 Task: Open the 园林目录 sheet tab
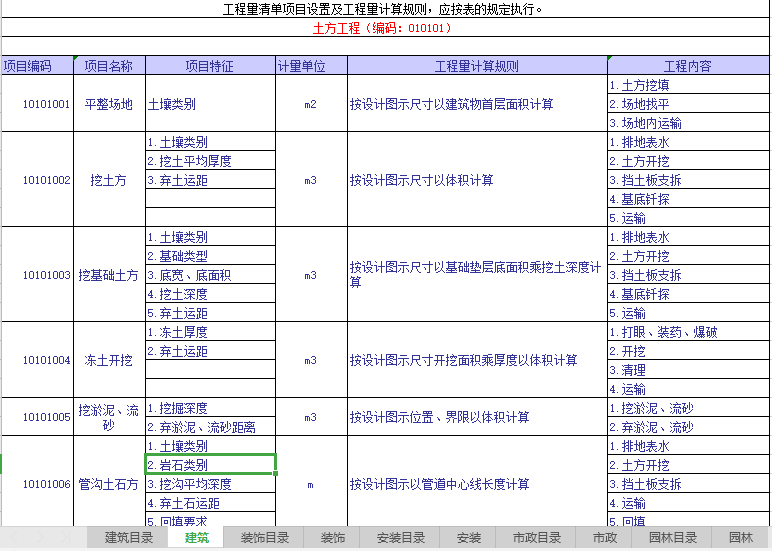pyautogui.click(x=673, y=538)
